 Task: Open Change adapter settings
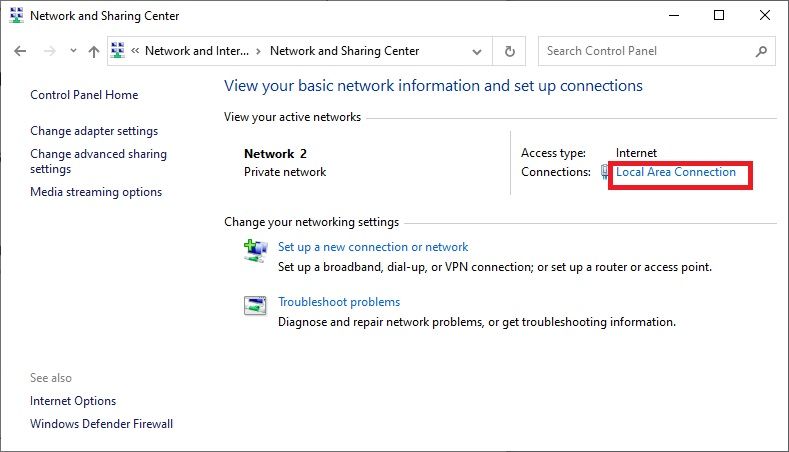[94, 131]
